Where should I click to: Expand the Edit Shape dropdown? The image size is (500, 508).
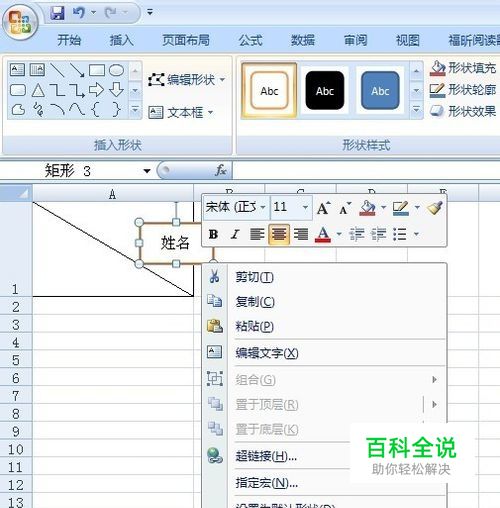tap(222, 80)
